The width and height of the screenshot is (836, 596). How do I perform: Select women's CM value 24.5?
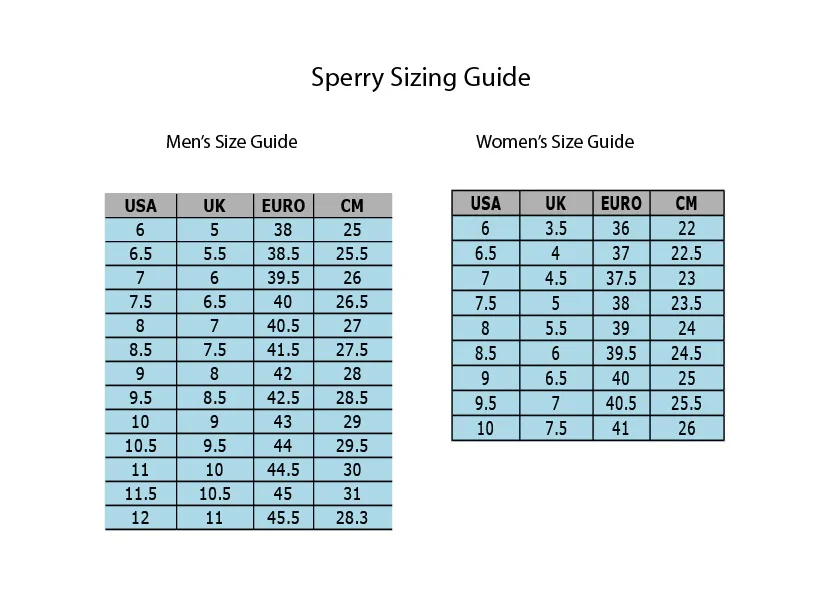pos(687,353)
